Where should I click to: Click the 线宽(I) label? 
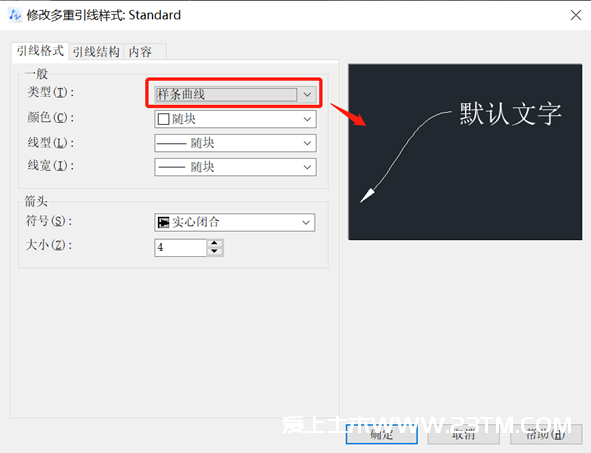(51, 165)
